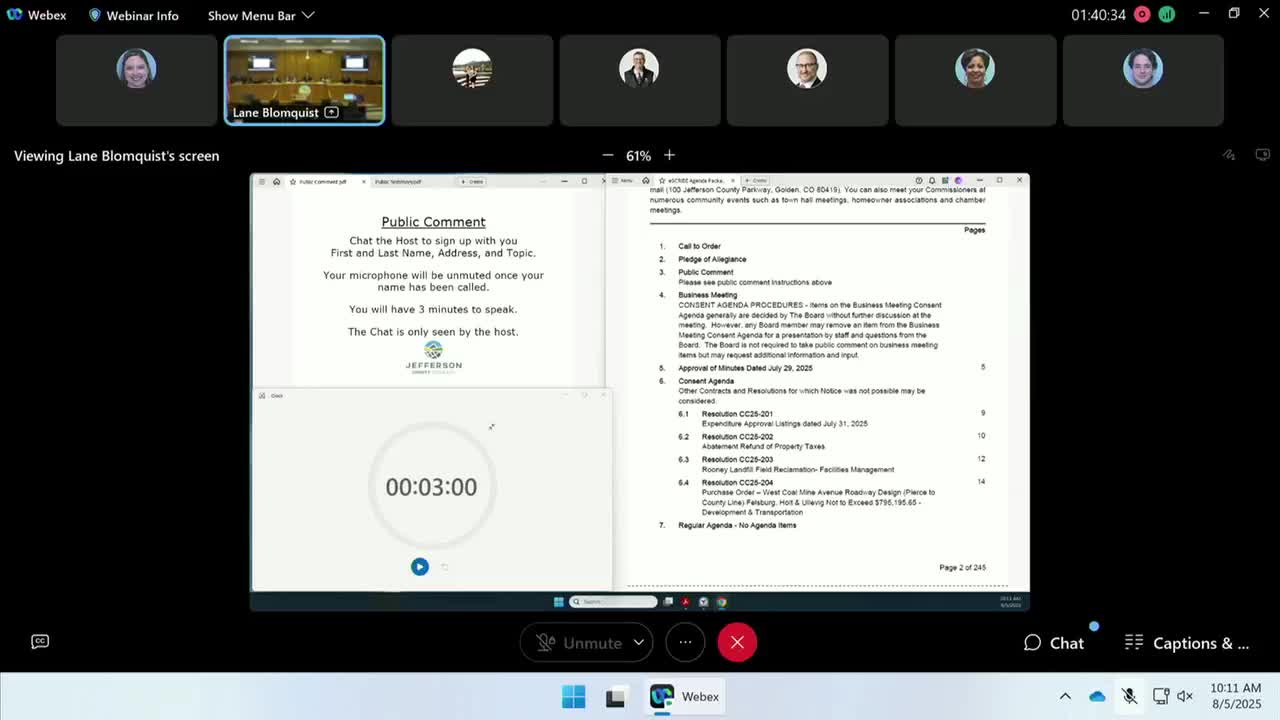Open the network display tray icon

click(1161, 696)
